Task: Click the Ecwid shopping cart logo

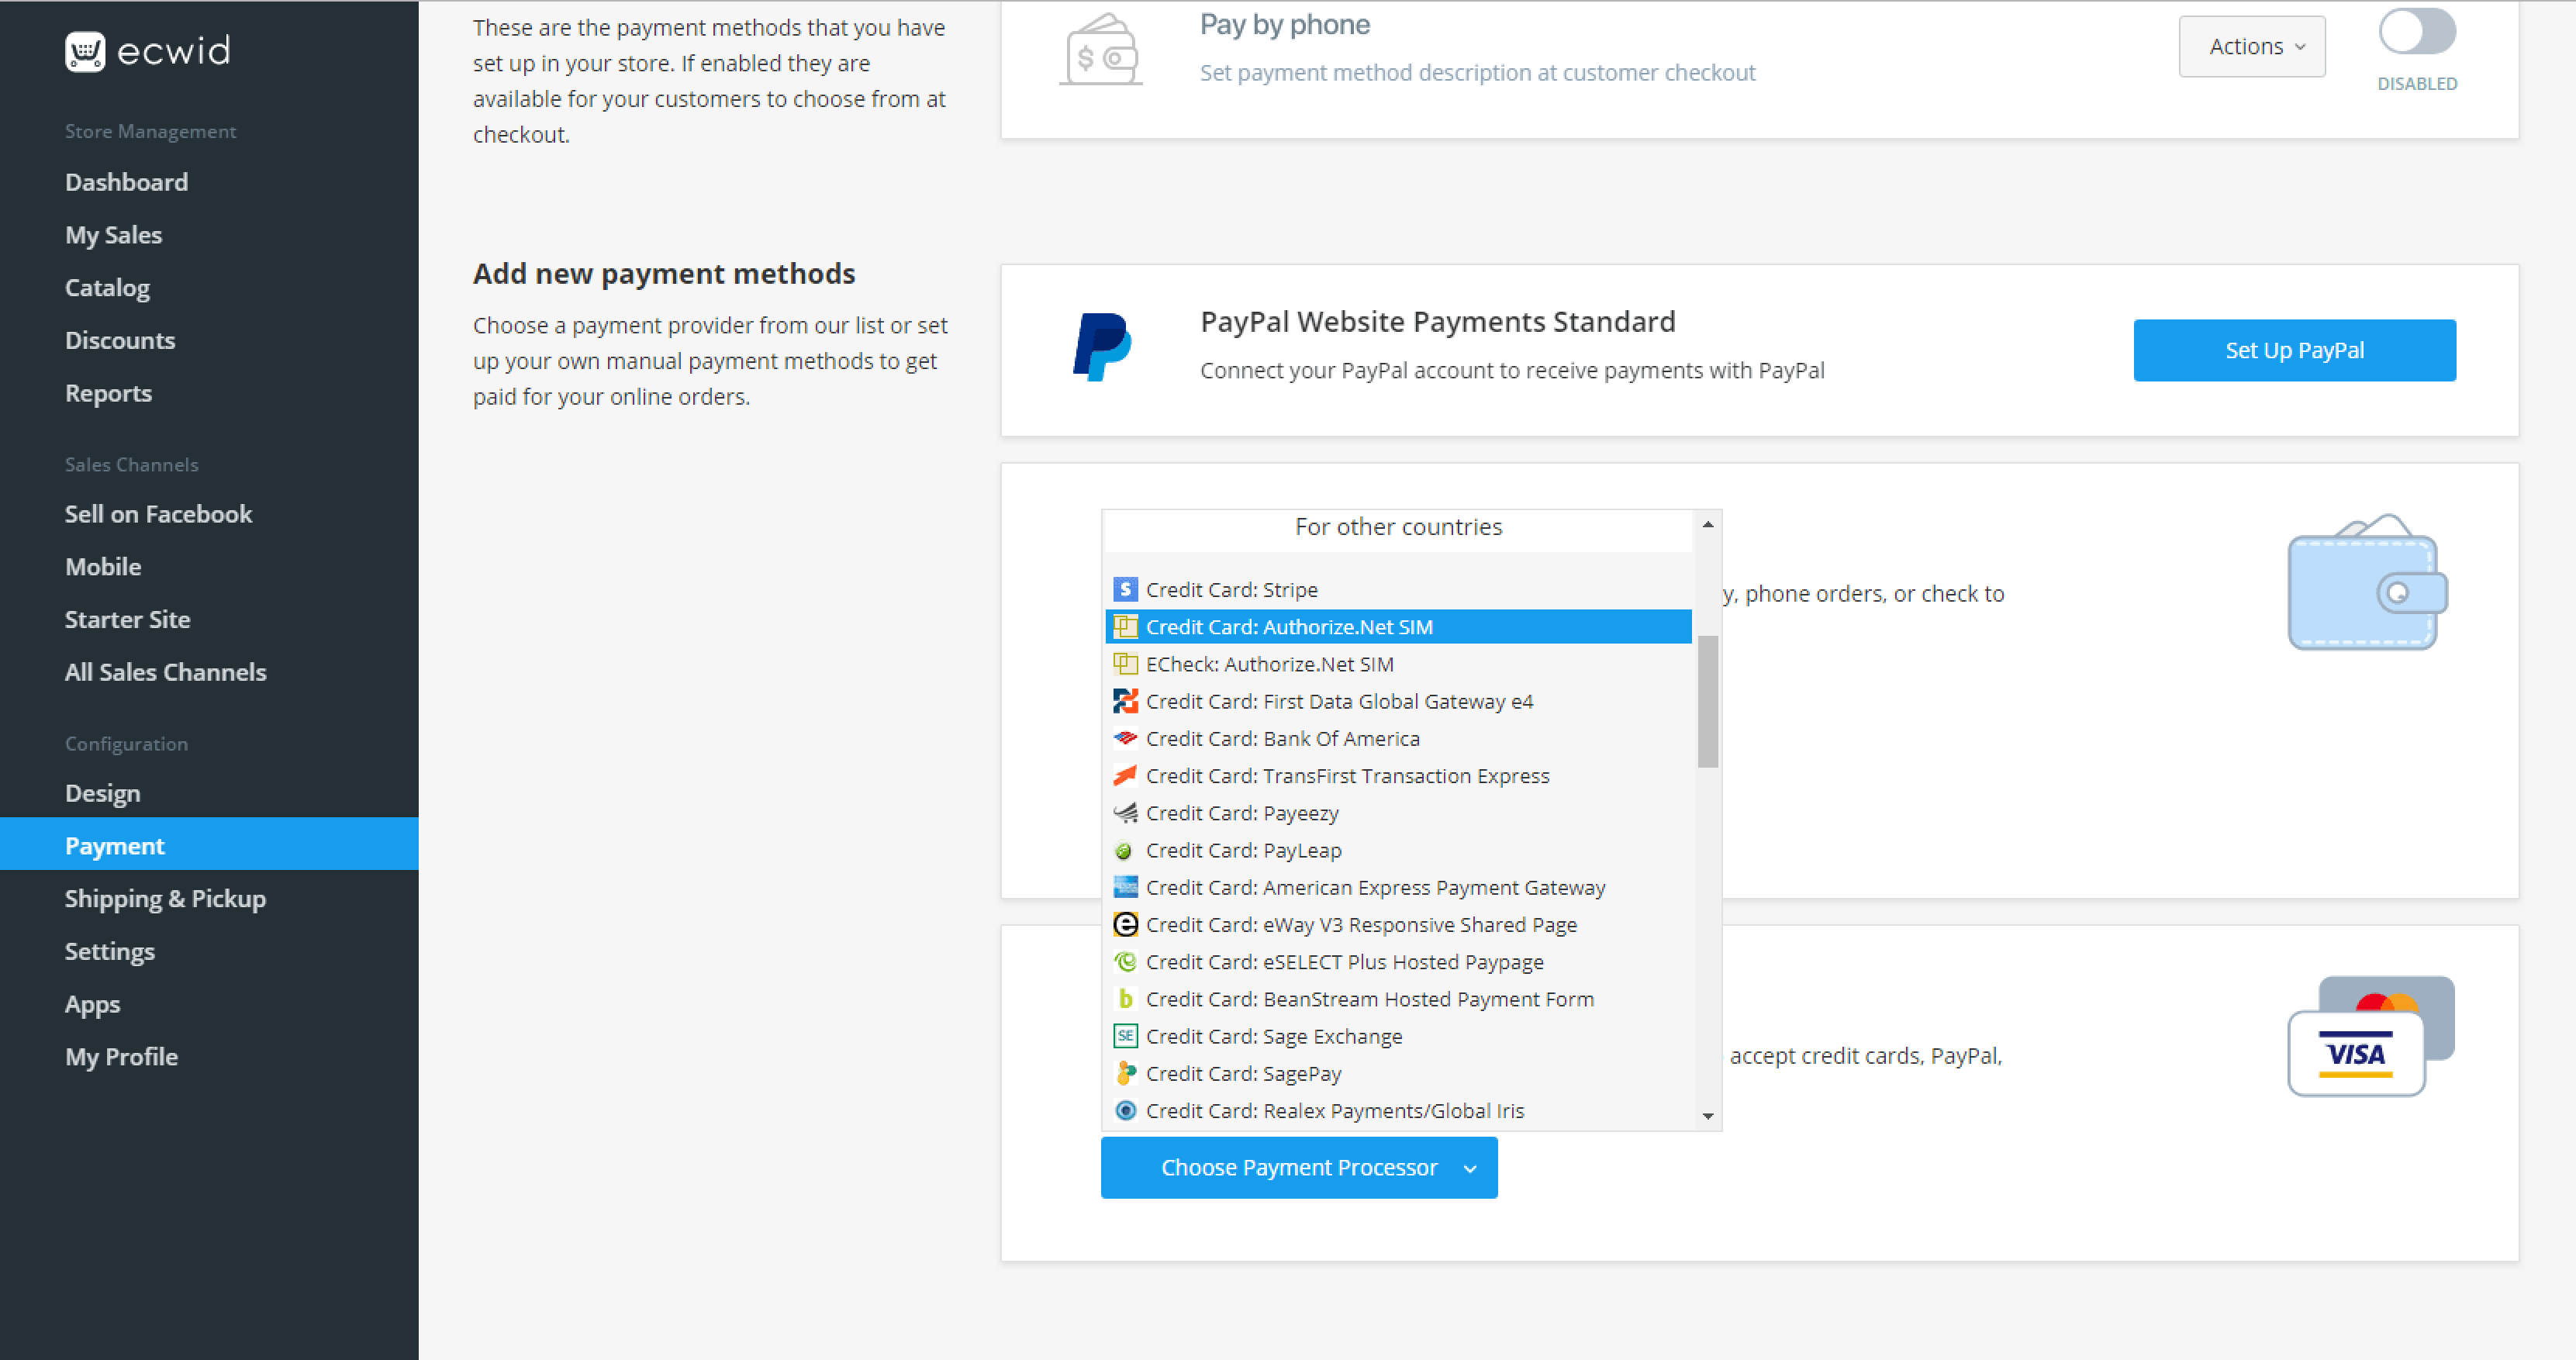Action: point(85,52)
